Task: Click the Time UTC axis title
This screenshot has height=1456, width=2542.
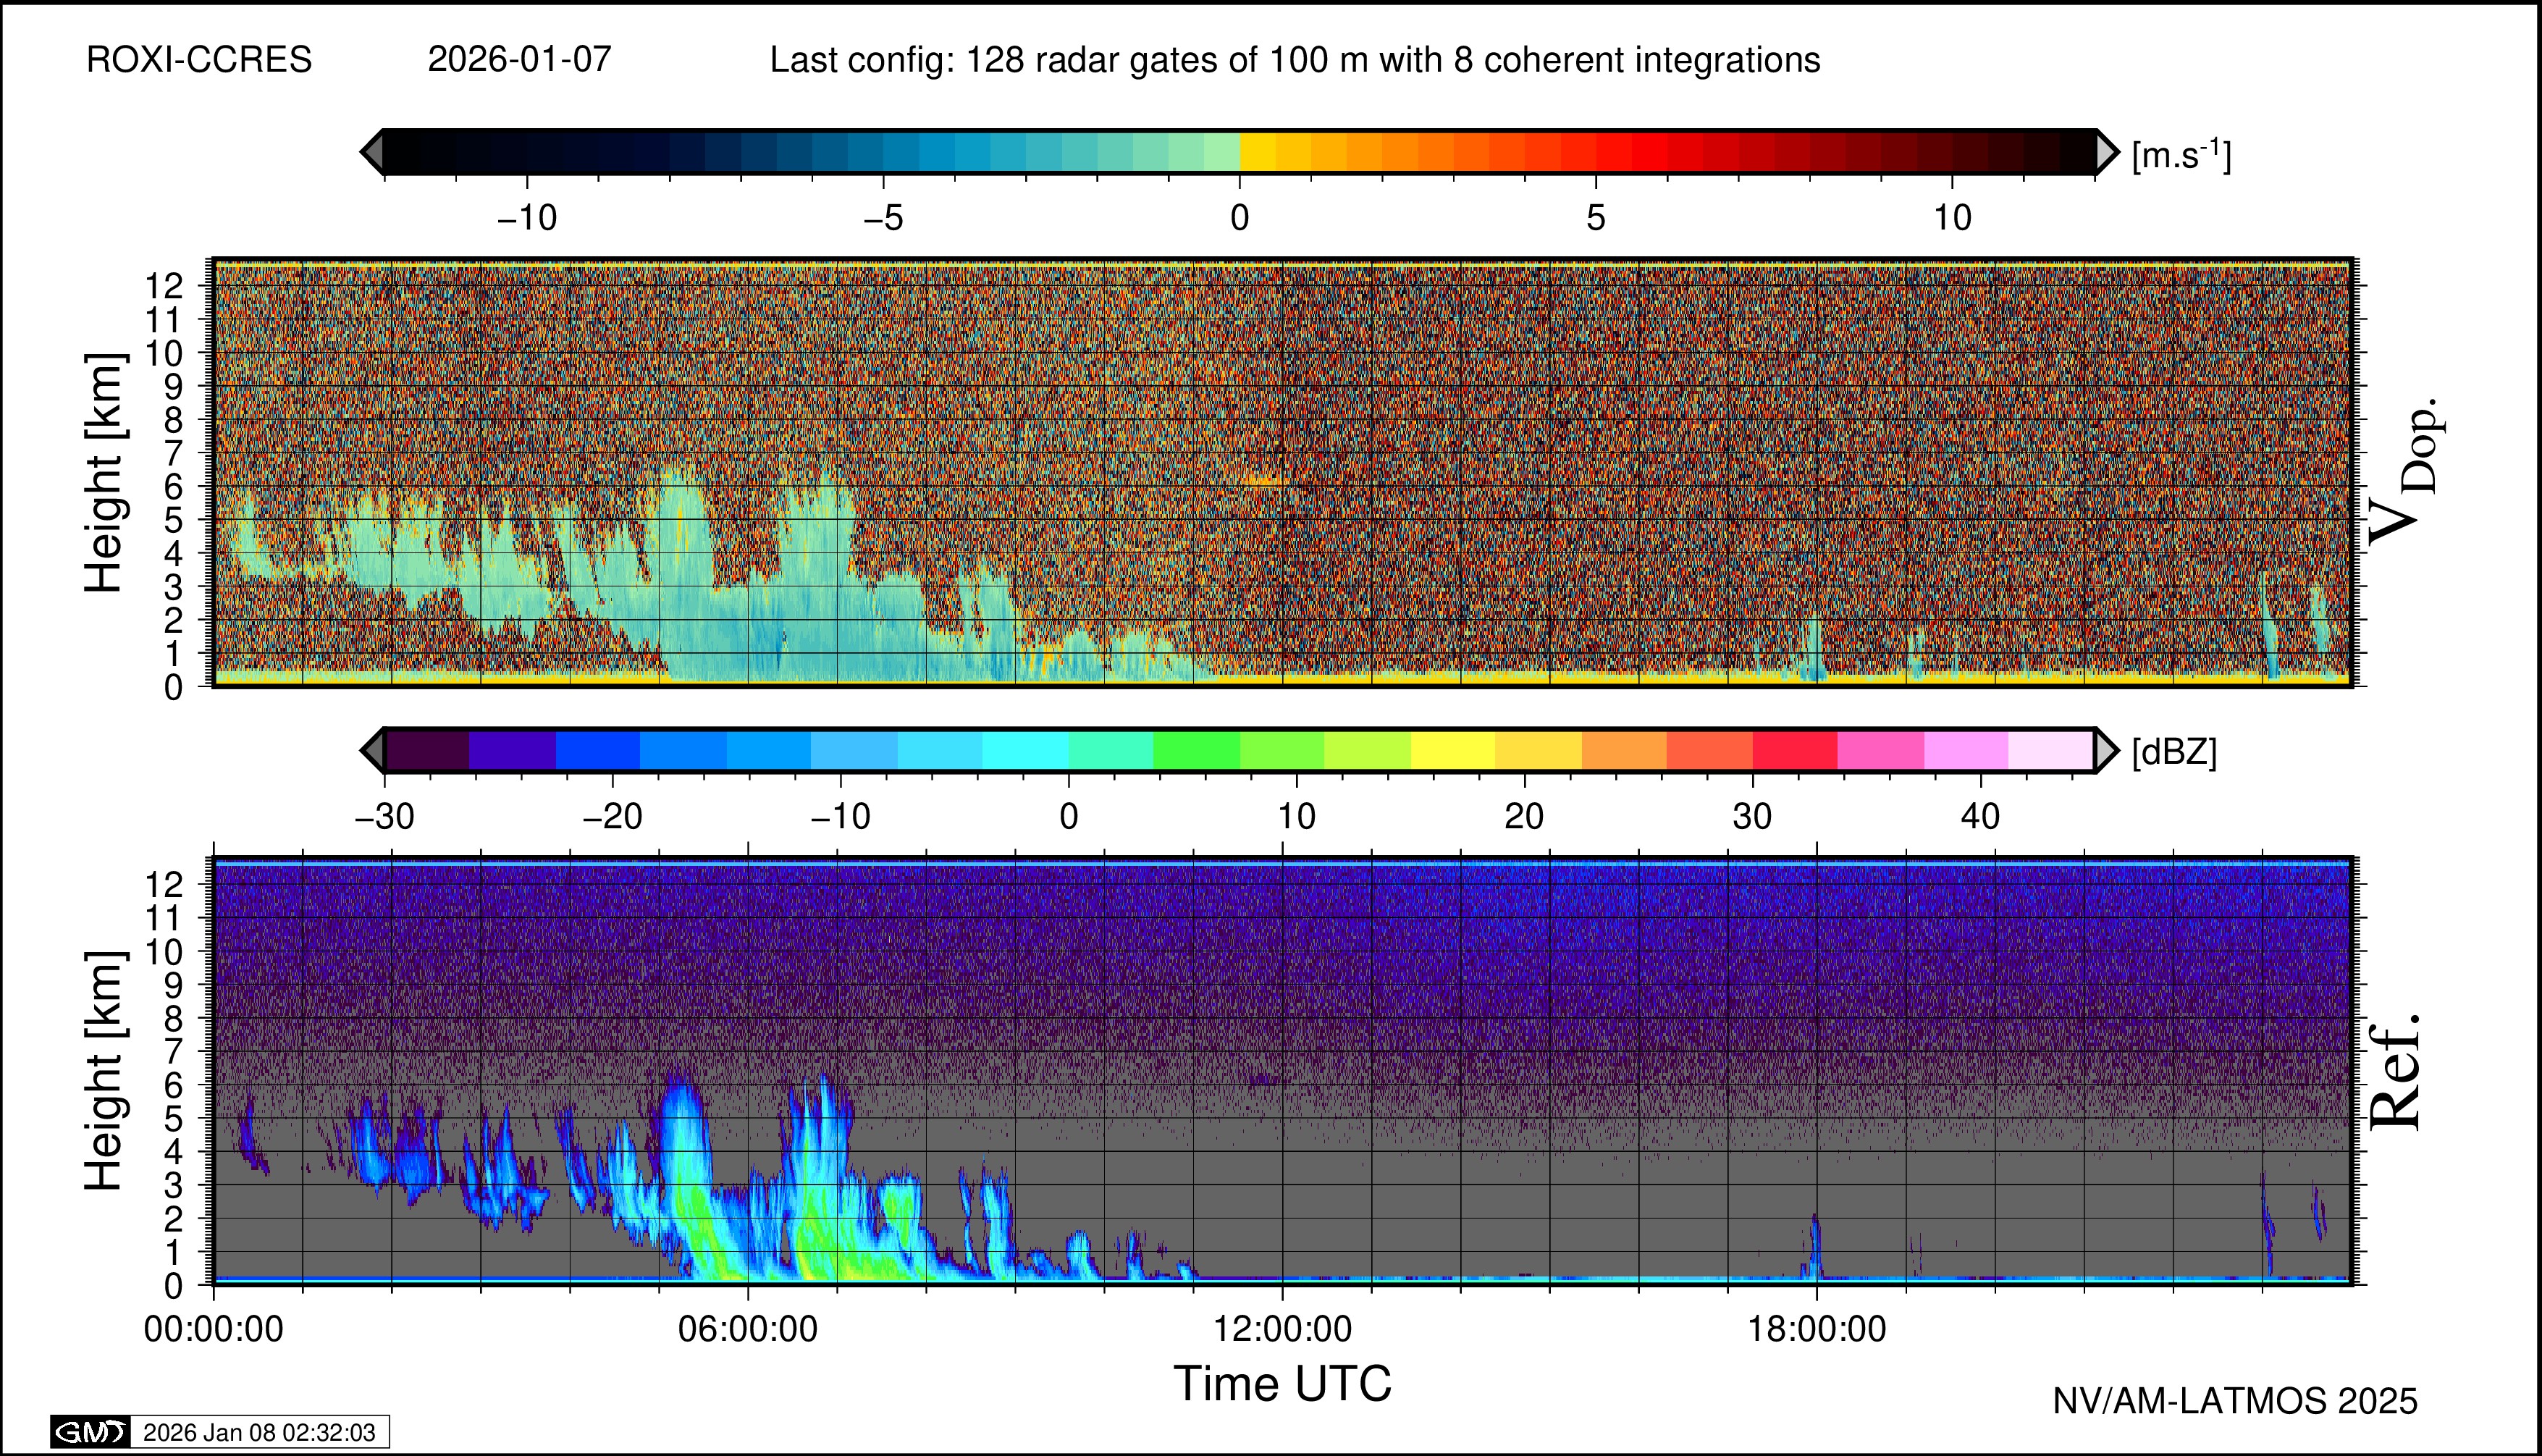Action: pos(1282,1384)
